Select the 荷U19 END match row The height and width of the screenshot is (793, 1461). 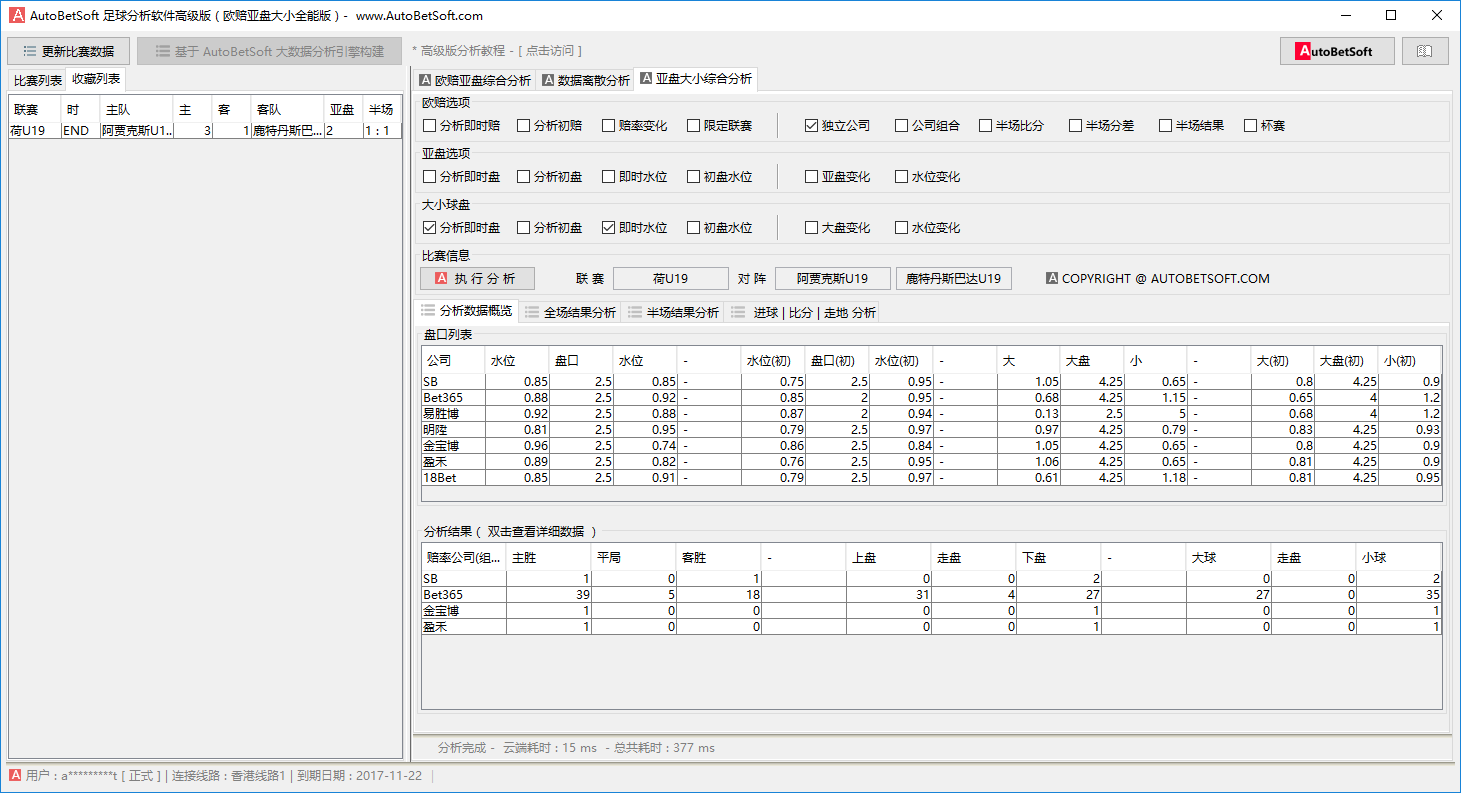tap(205, 131)
